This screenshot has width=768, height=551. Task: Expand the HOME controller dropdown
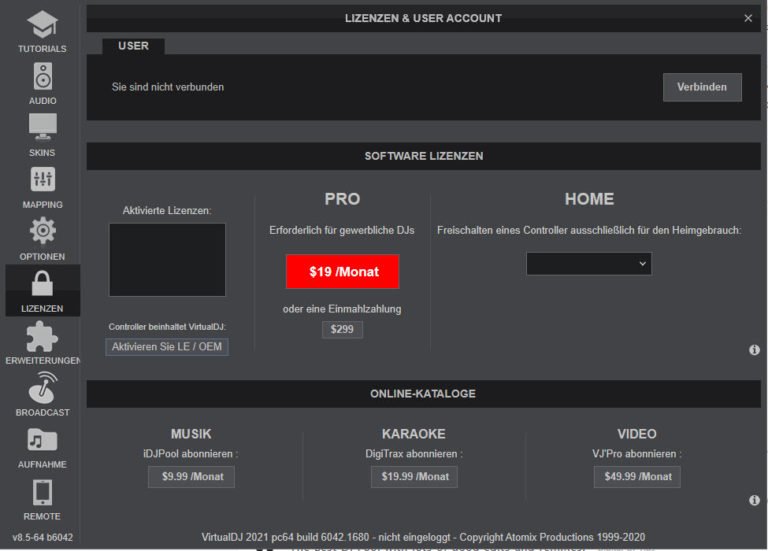(x=589, y=264)
